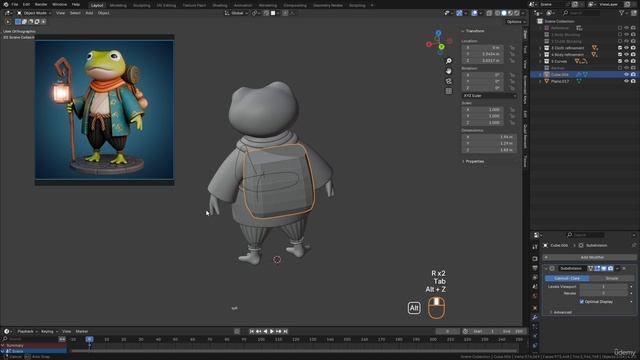This screenshot has width=640, height=360.
Task: Disable render for Plane.017 camera icon
Action: point(633,81)
